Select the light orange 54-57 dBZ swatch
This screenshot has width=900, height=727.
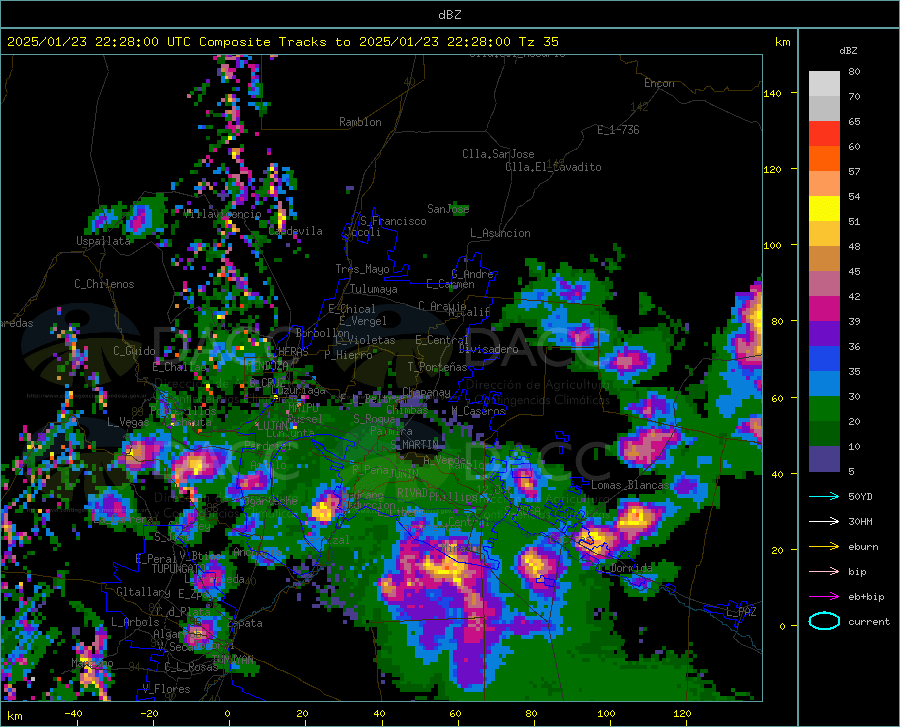tap(824, 184)
